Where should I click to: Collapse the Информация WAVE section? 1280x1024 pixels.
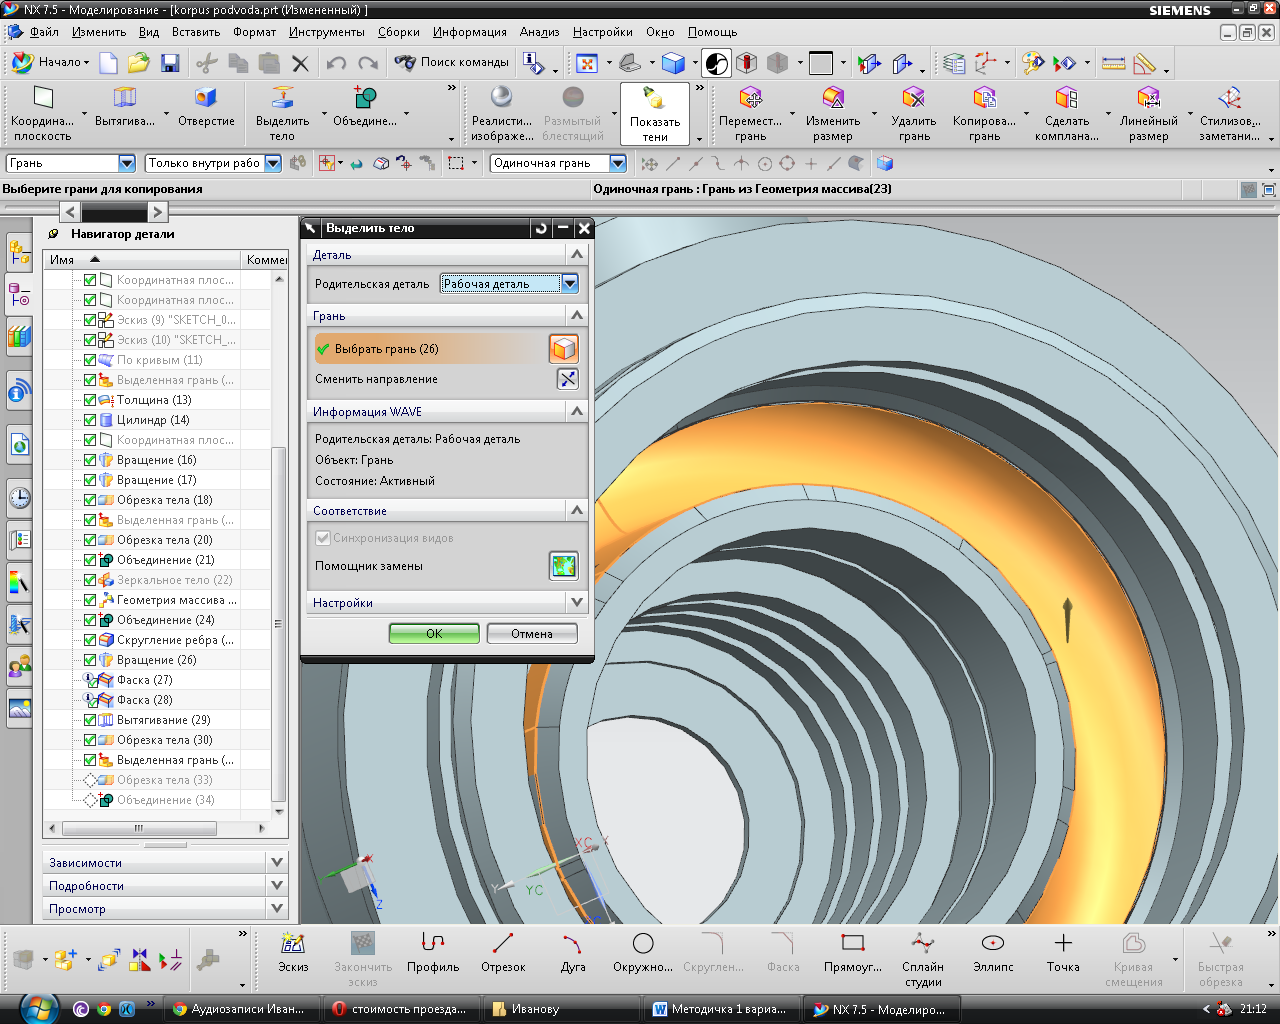coord(577,411)
